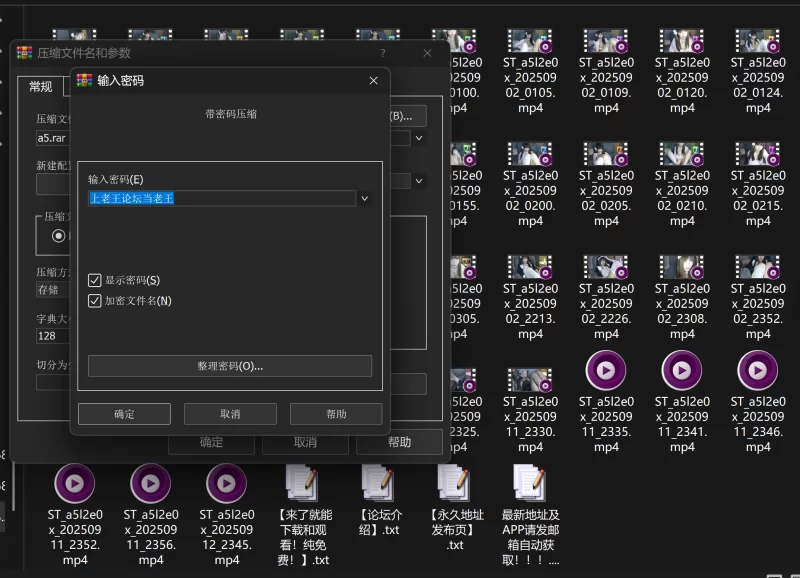Click the ? help button in 压缩文件名和参数 title bar
This screenshot has height=578, width=800.
[382, 52]
